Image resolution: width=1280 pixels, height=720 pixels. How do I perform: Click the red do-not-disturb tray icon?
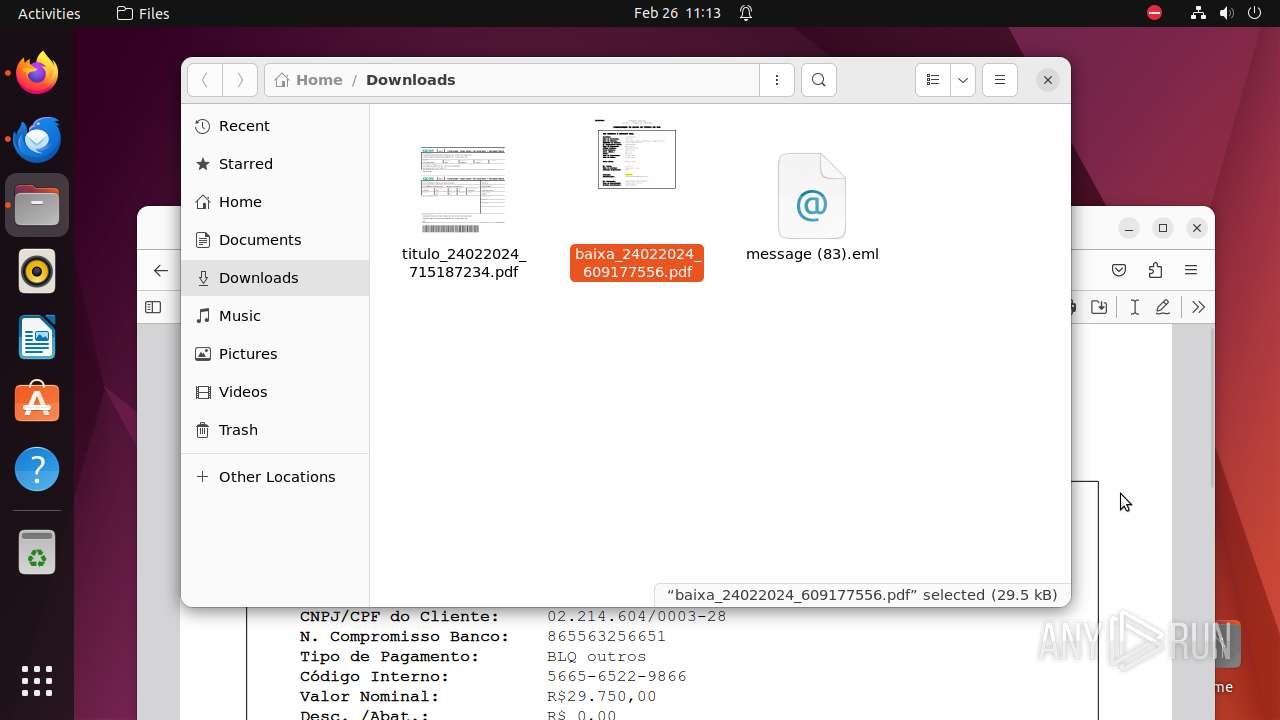pos(1154,13)
